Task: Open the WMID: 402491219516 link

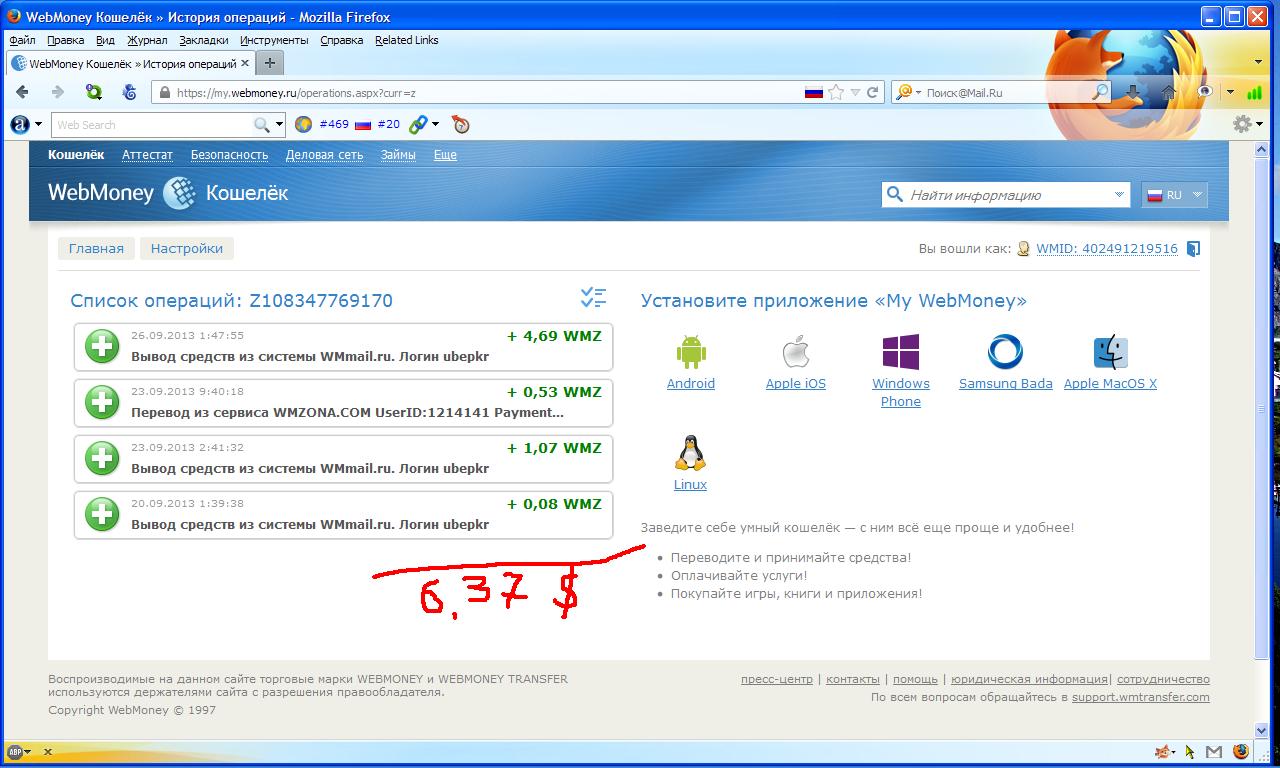Action: click(1107, 249)
